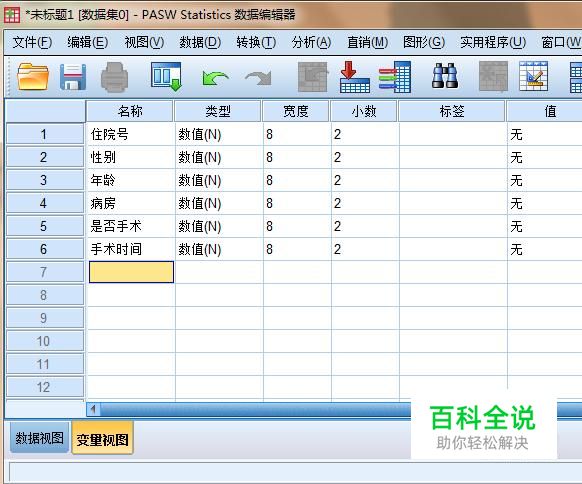The image size is (582, 484).
Task: Click the variable name 手术时间
Action: click(x=116, y=249)
